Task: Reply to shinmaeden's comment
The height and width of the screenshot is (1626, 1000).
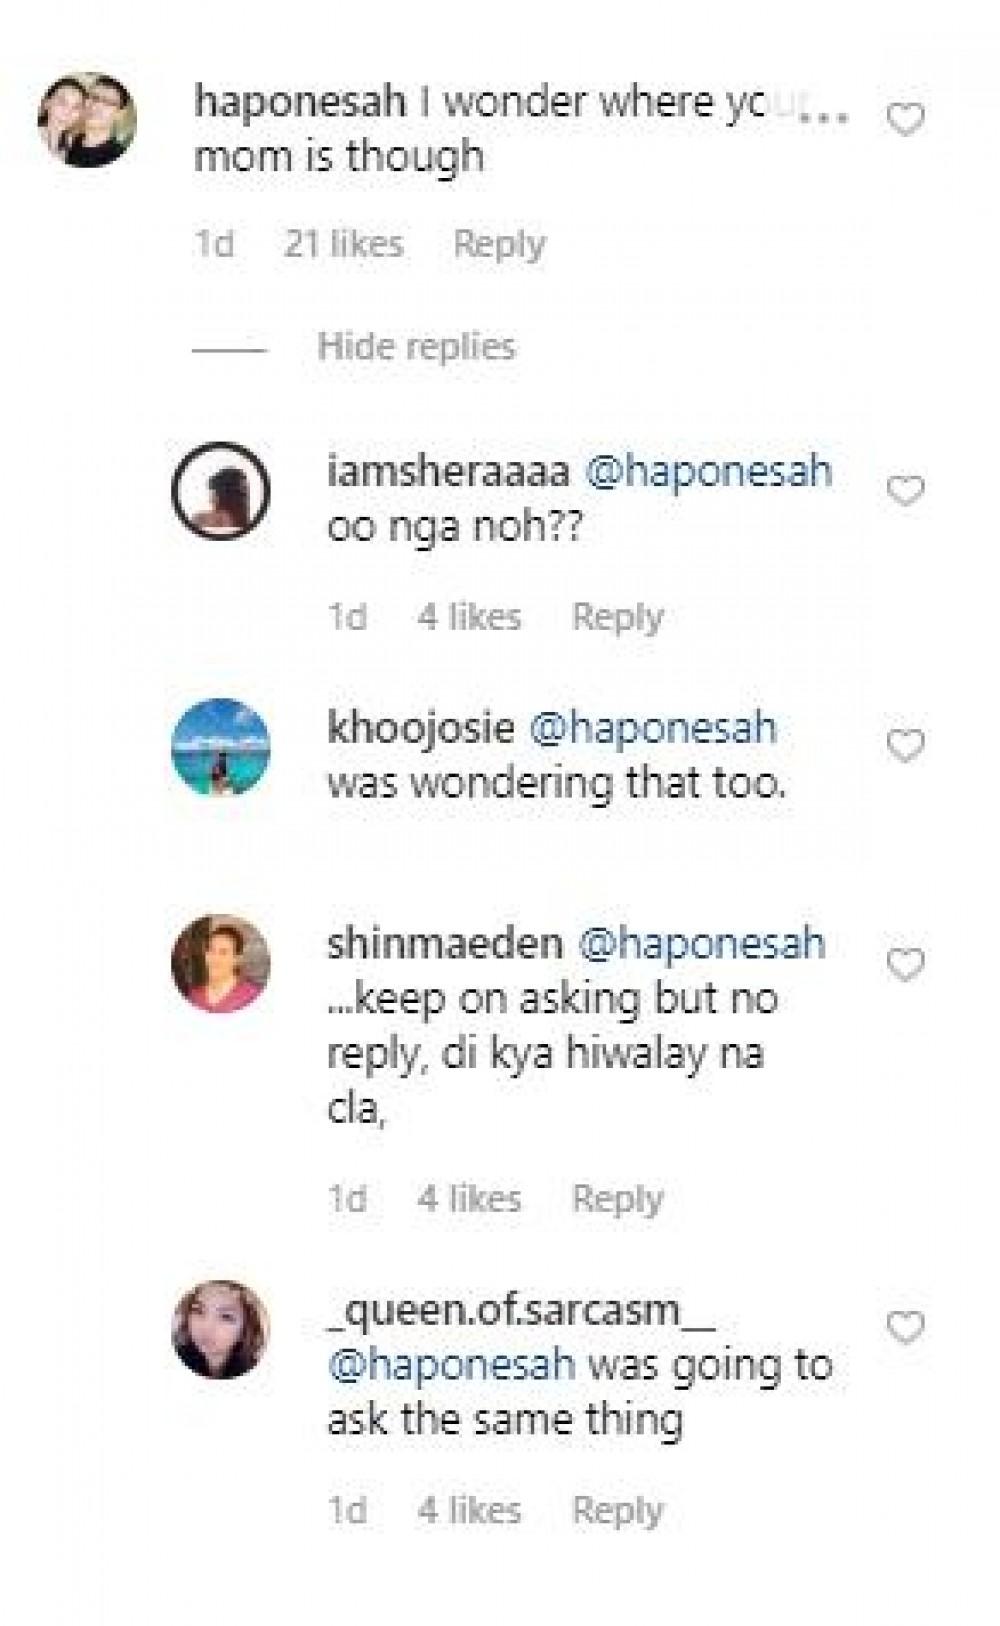Action: (617, 1199)
